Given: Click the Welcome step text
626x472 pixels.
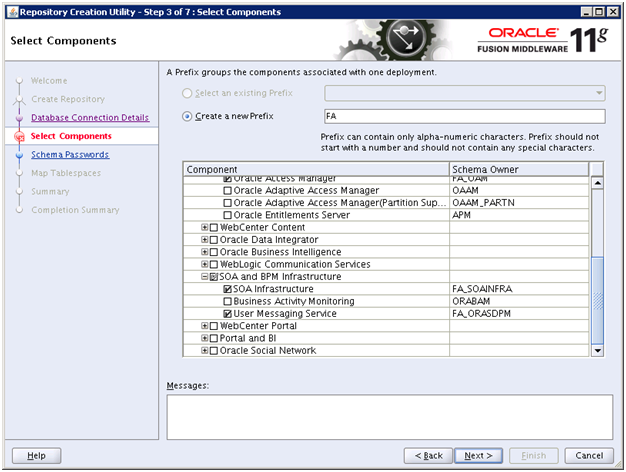Looking at the screenshot, I should pyautogui.click(x=49, y=81).
